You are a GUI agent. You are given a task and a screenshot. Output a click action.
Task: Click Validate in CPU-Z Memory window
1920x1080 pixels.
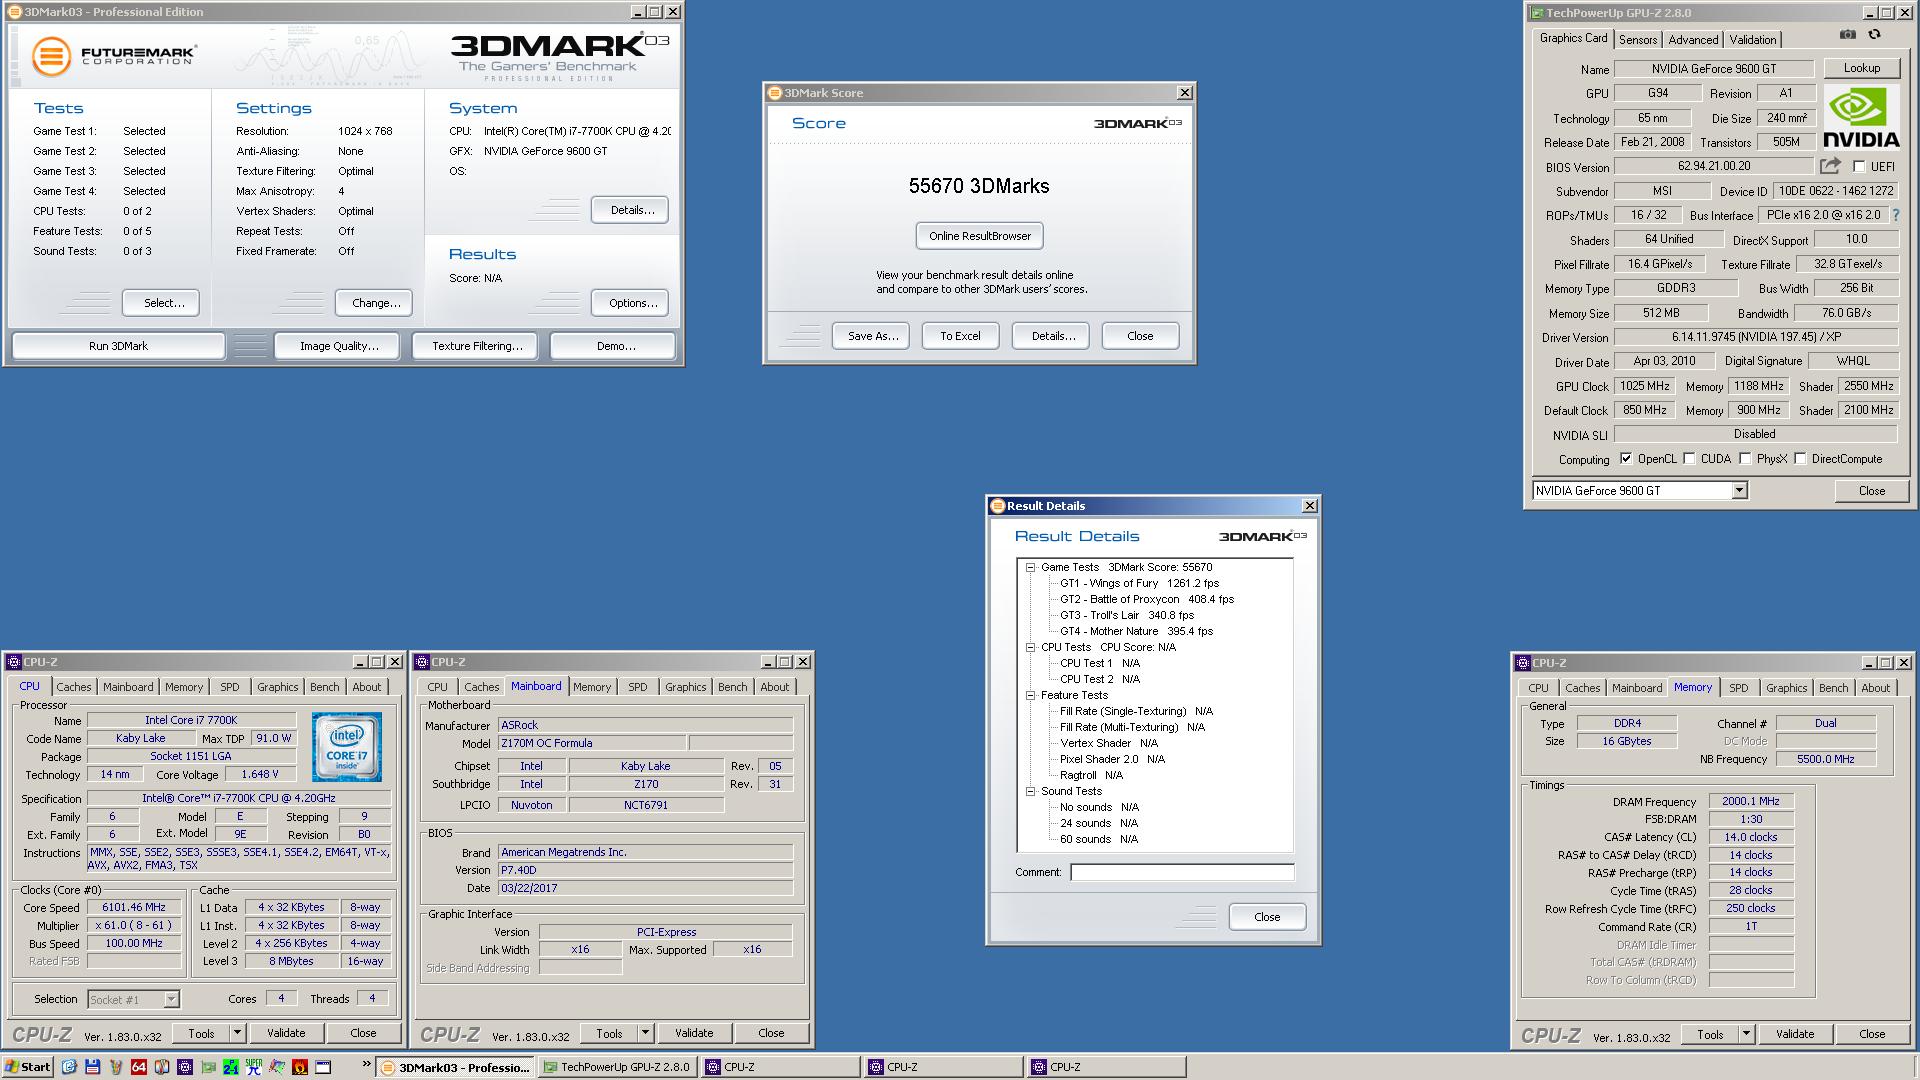point(1795,1034)
